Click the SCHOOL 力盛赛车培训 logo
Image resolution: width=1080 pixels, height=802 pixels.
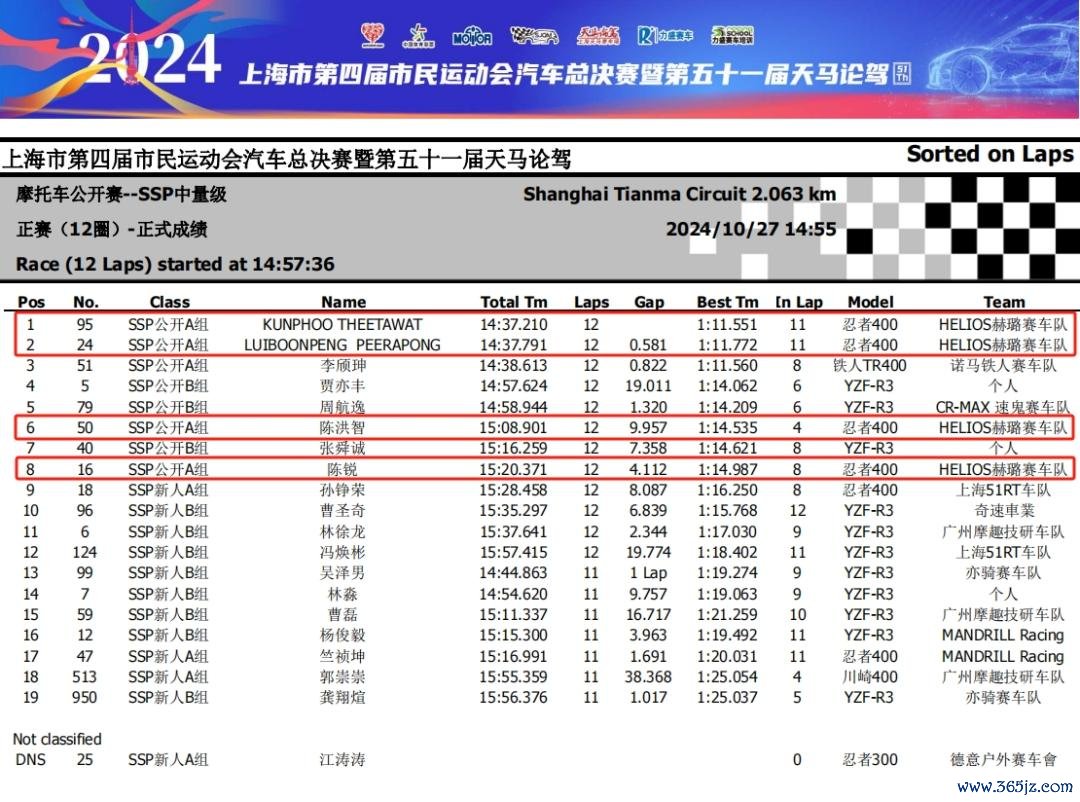click(732, 35)
